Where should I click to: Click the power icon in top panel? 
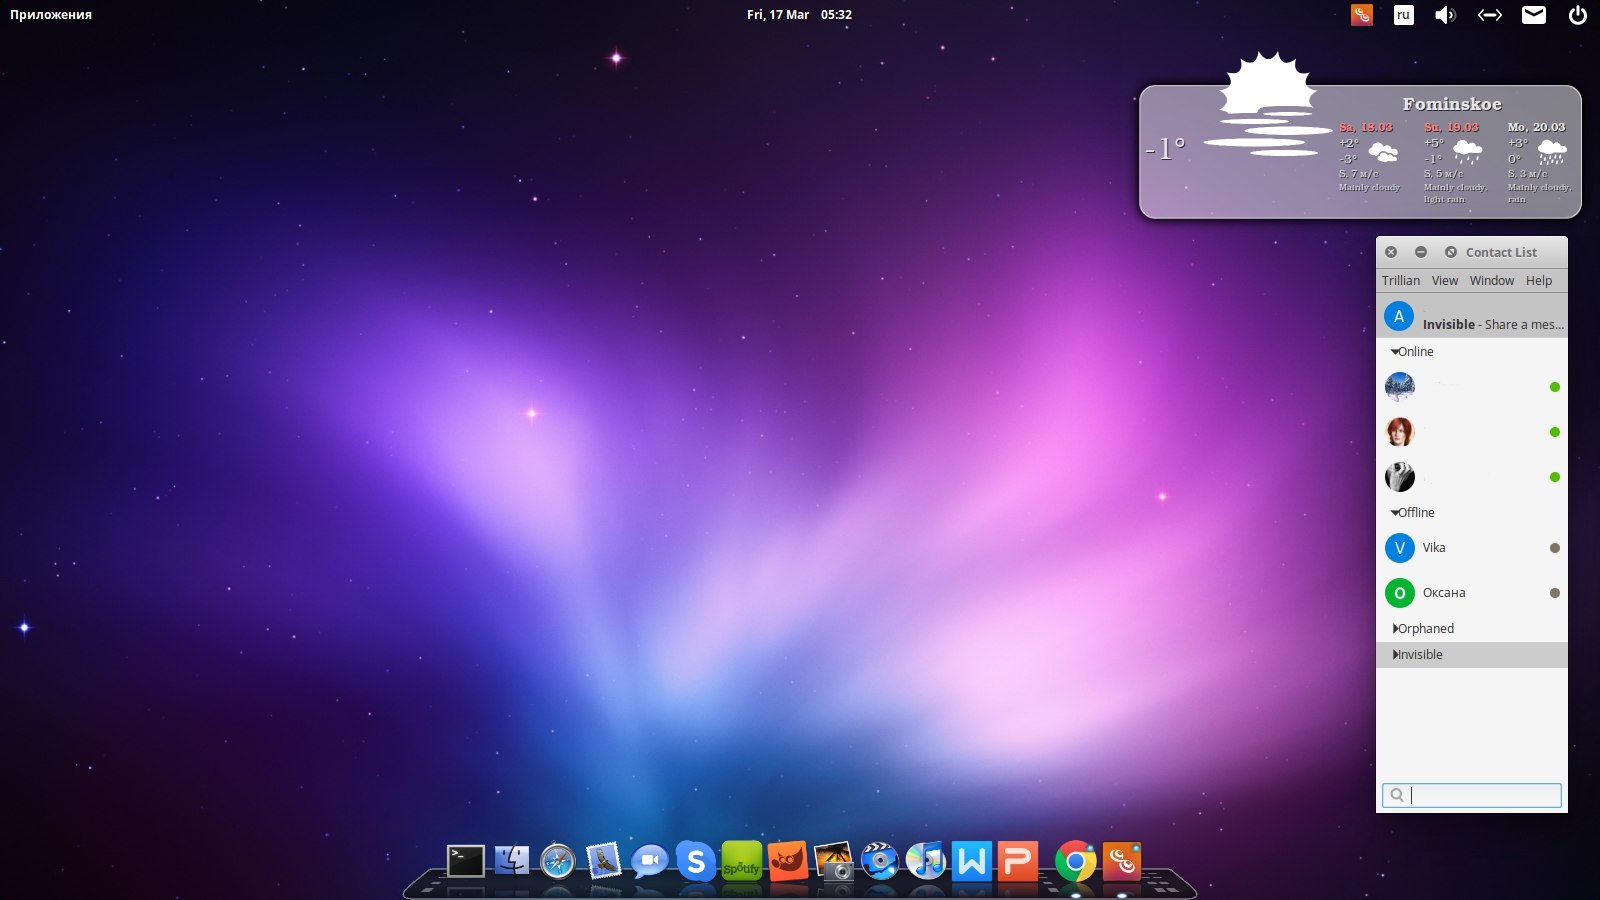click(x=1577, y=15)
